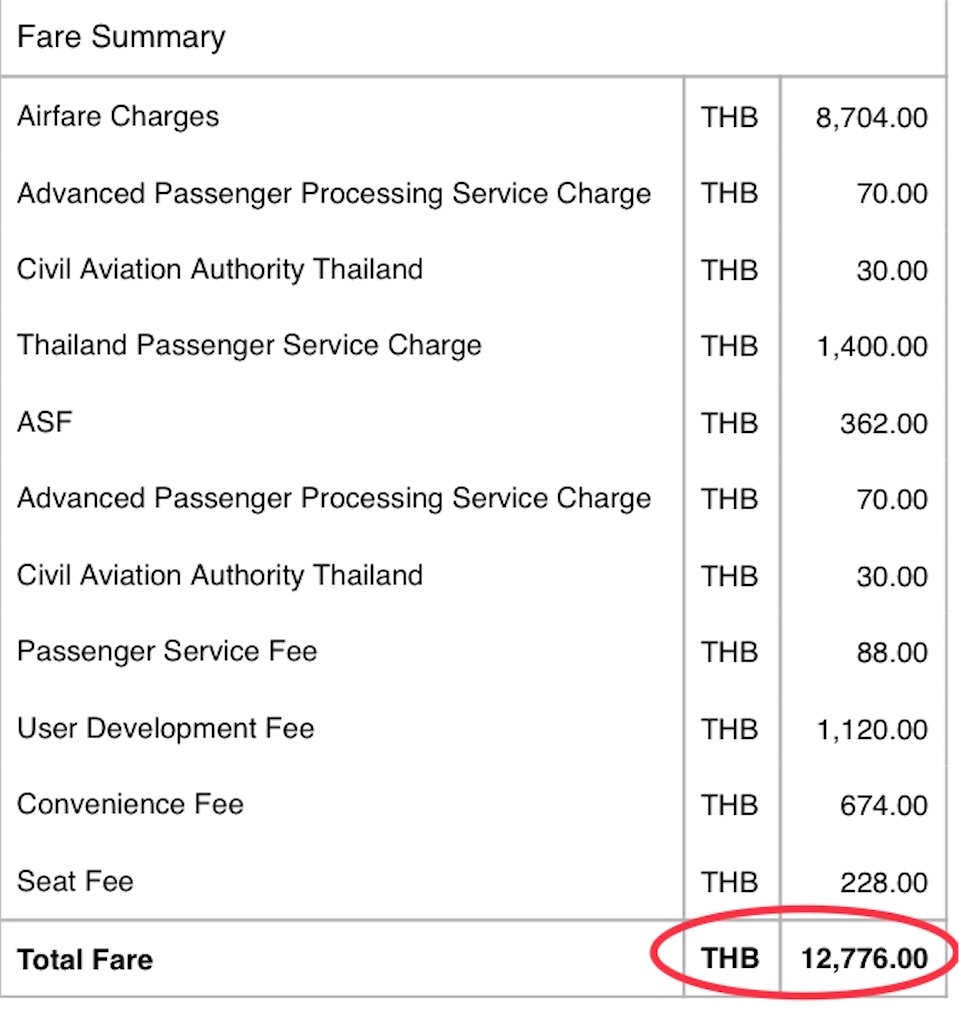959x1024 pixels.
Task: Select the Thailand Passenger Service Charge row label
Action: click(249, 346)
